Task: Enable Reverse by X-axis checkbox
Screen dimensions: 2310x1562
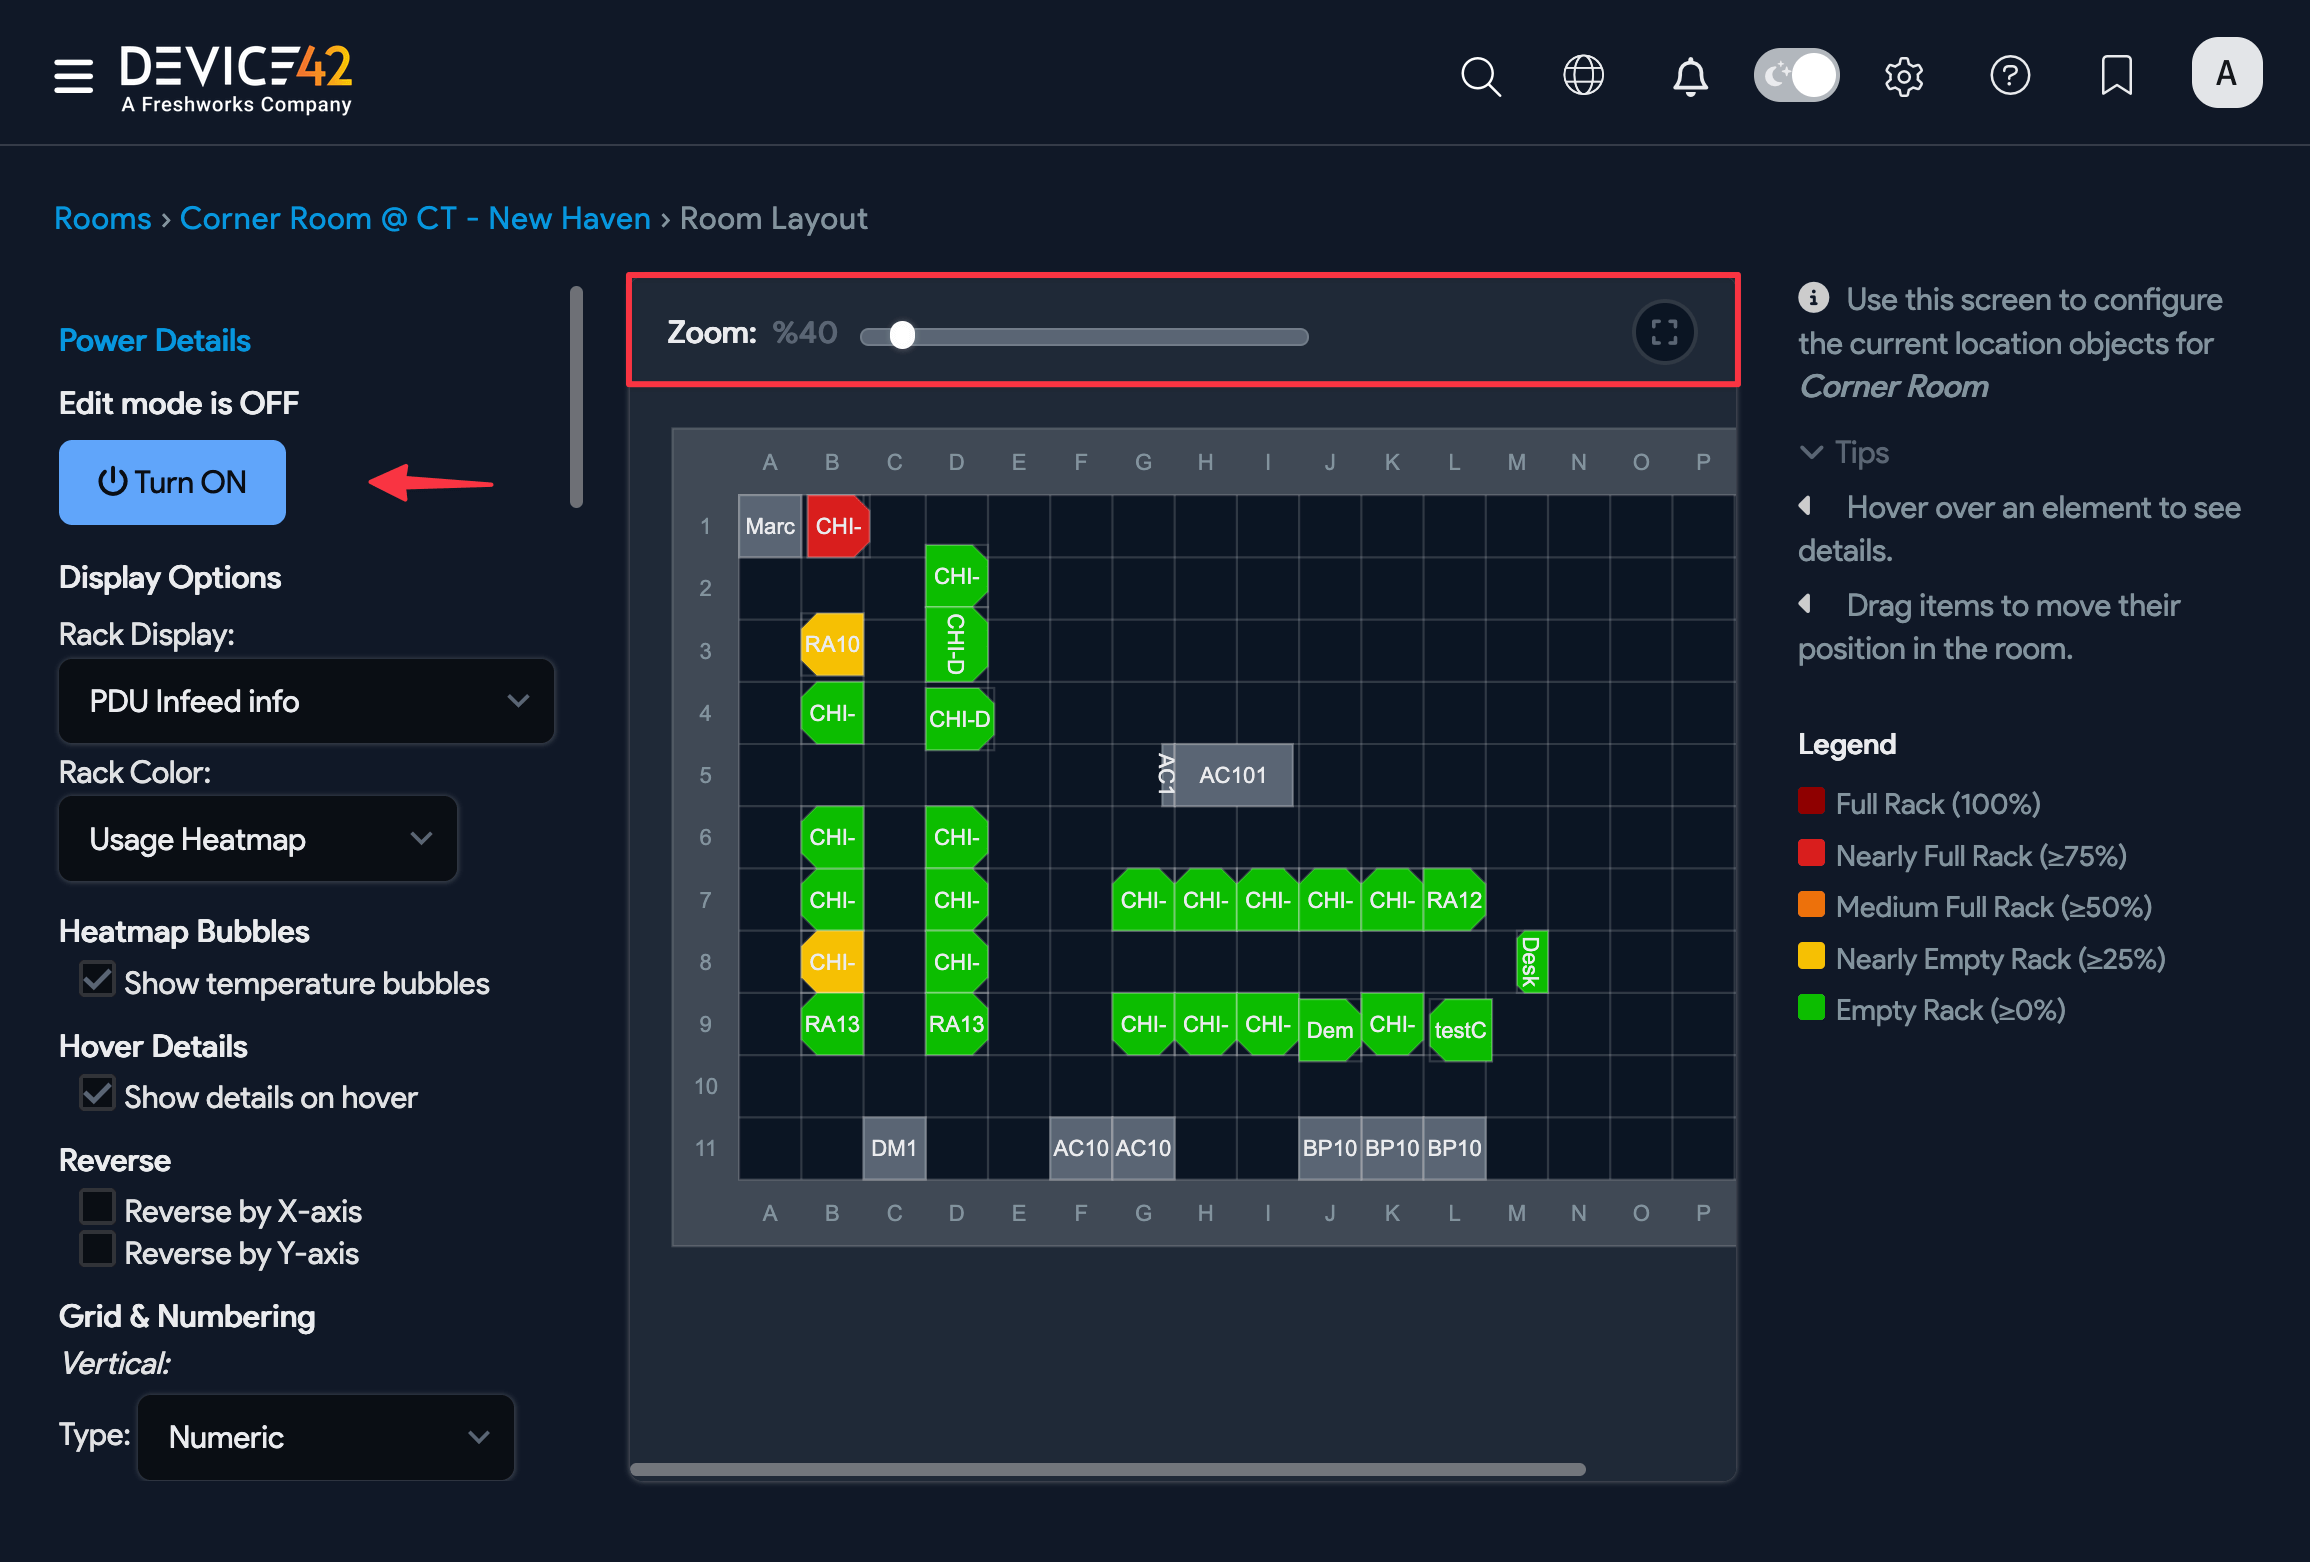Action: pyautogui.click(x=98, y=1207)
